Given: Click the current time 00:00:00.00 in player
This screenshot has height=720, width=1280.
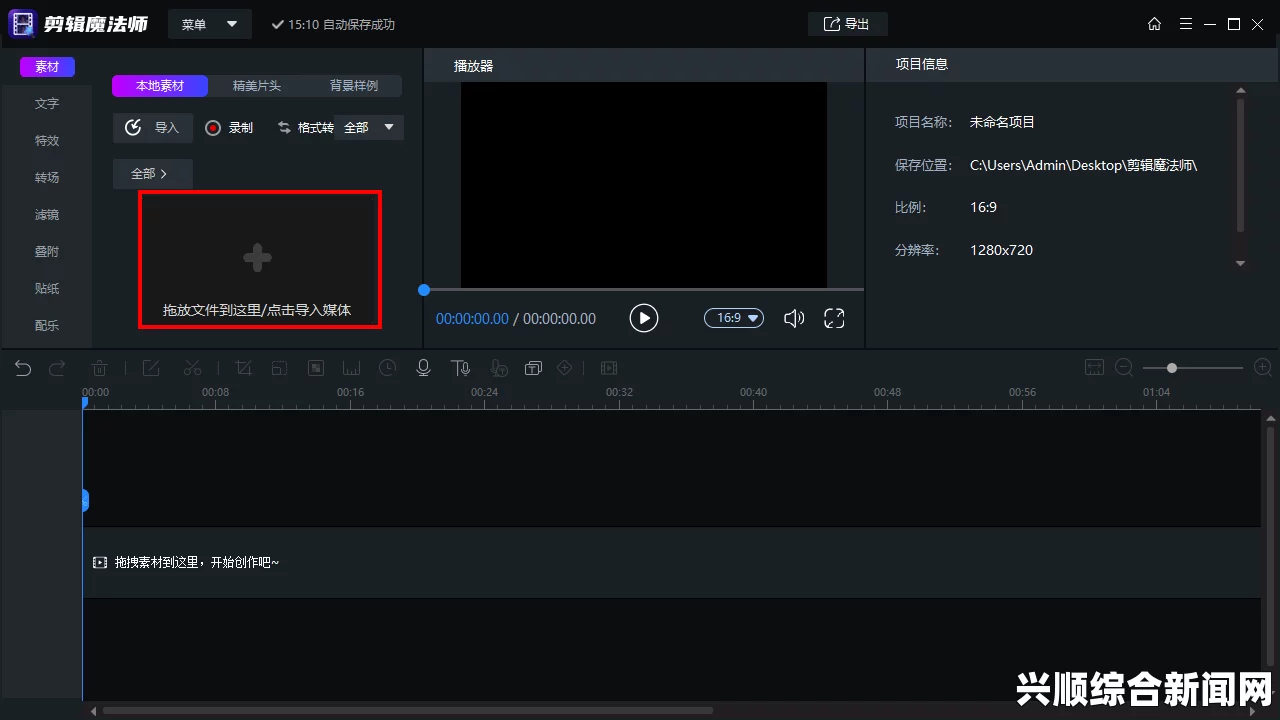Looking at the screenshot, I should [472, 319].
